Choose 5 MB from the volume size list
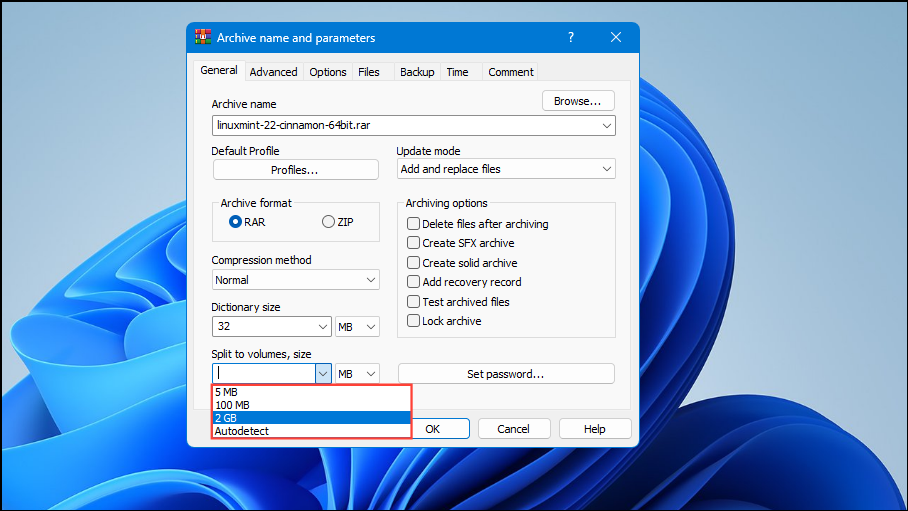This screenshot has width=908, height=511. 312,392
